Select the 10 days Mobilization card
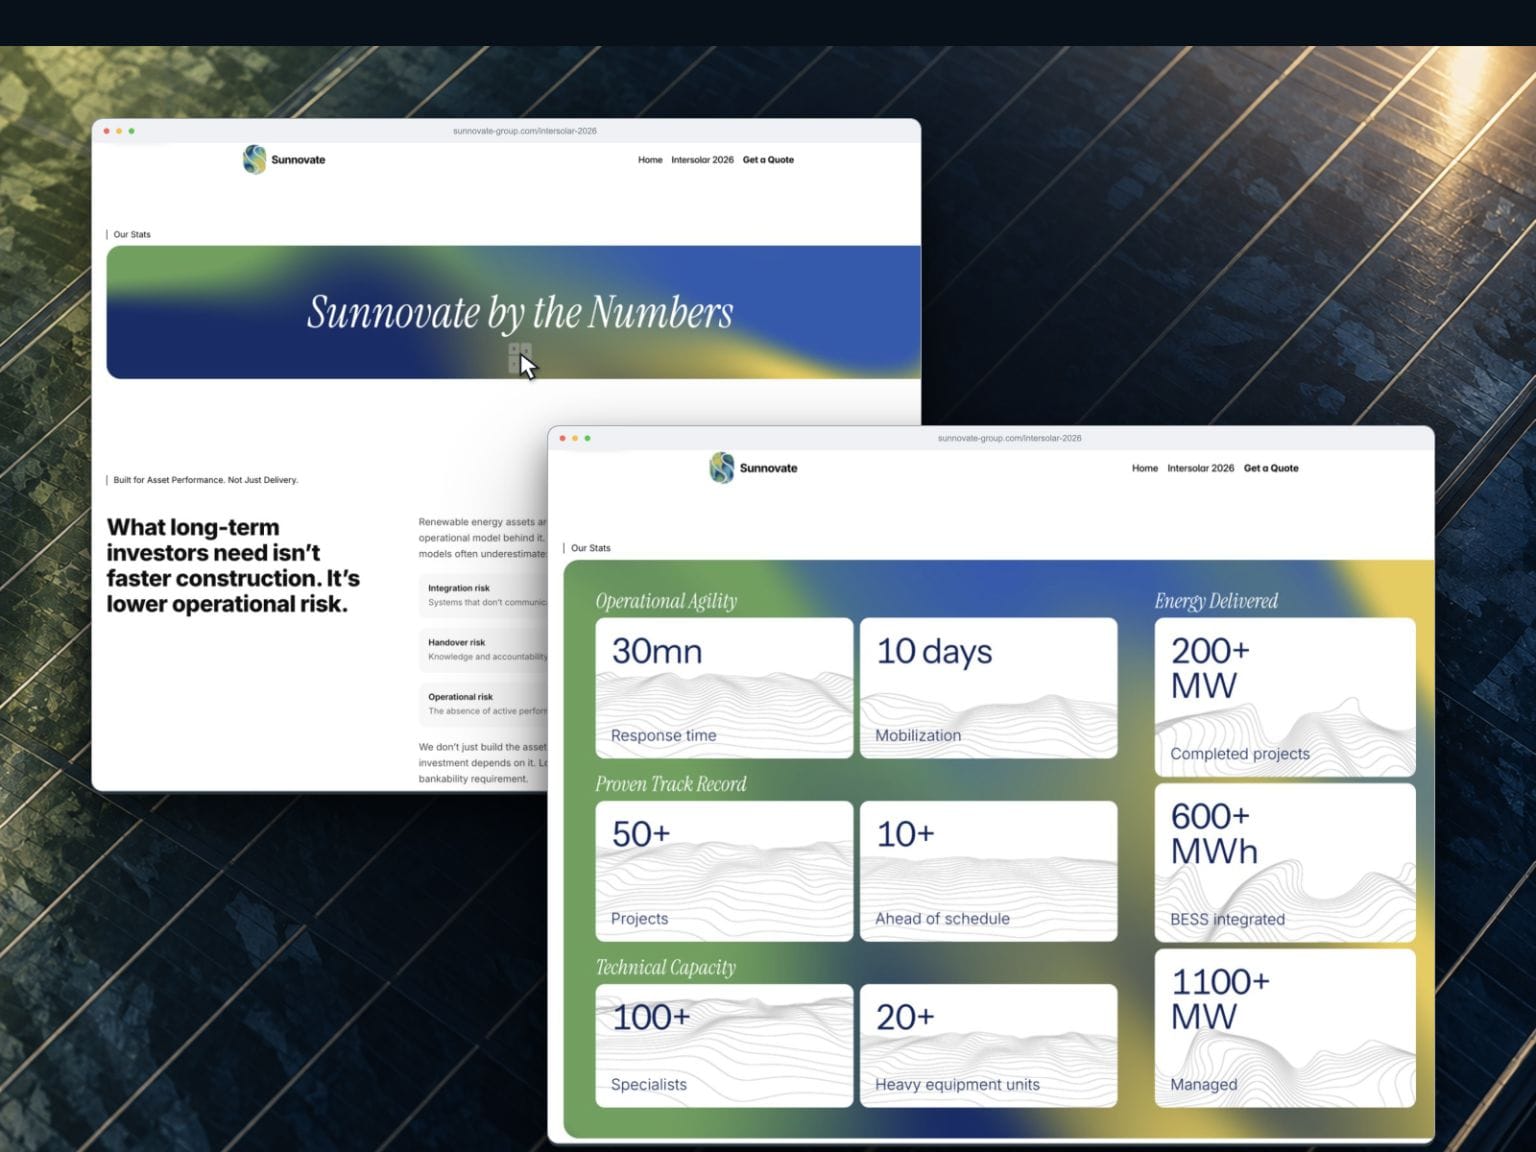 pyautogui.click(x=988, y=688)
